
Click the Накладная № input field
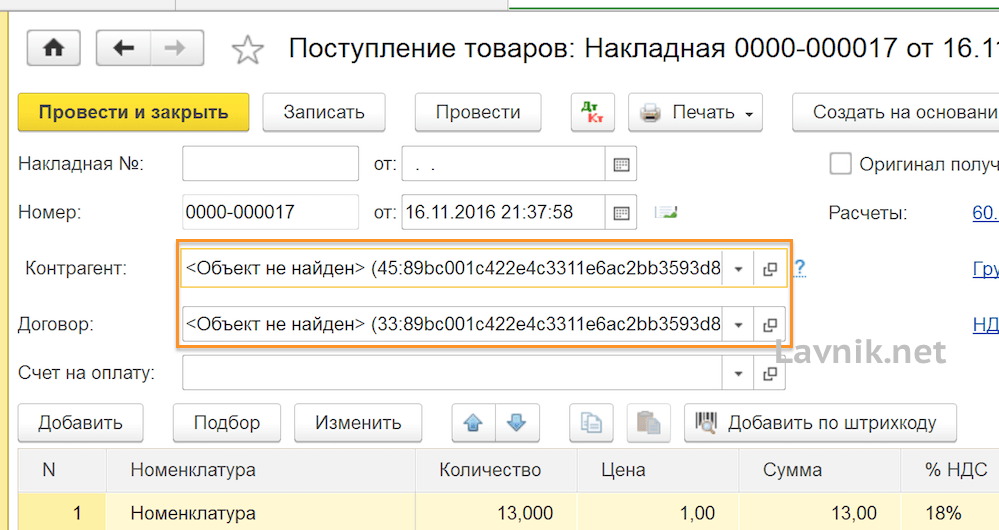270,164
